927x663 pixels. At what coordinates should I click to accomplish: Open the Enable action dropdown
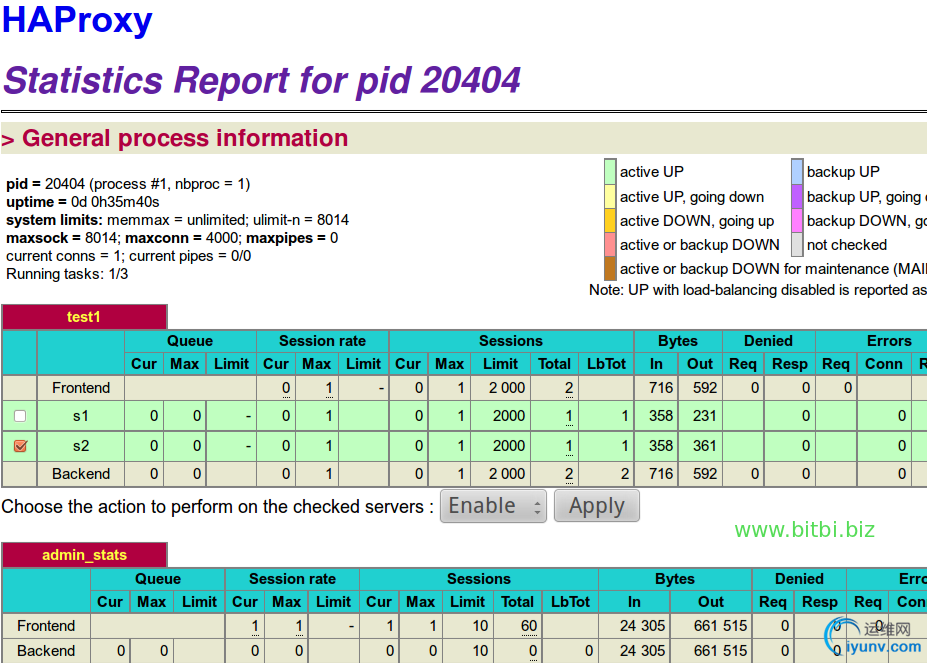click(493, 506)
